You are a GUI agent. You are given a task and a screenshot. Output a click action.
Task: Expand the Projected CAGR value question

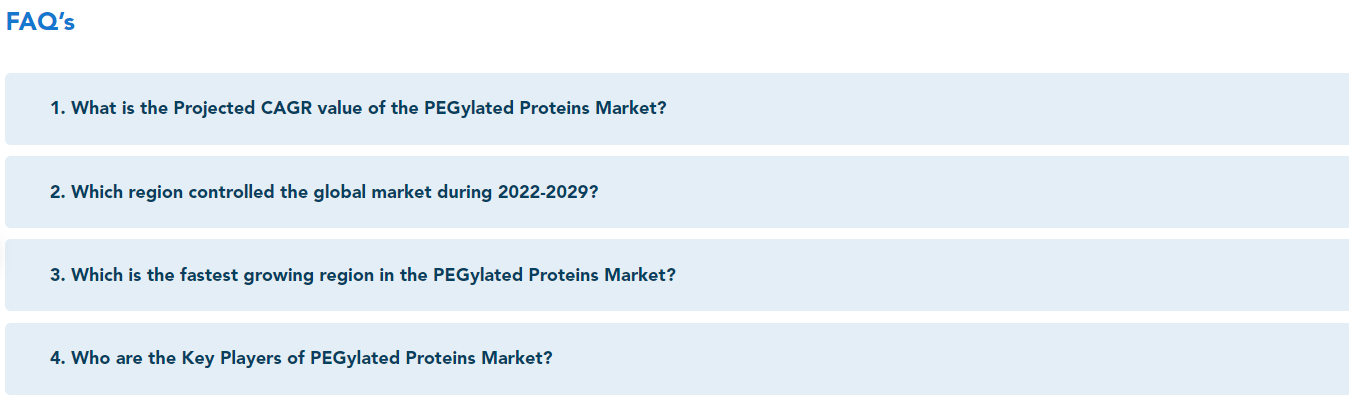(677, 108)
